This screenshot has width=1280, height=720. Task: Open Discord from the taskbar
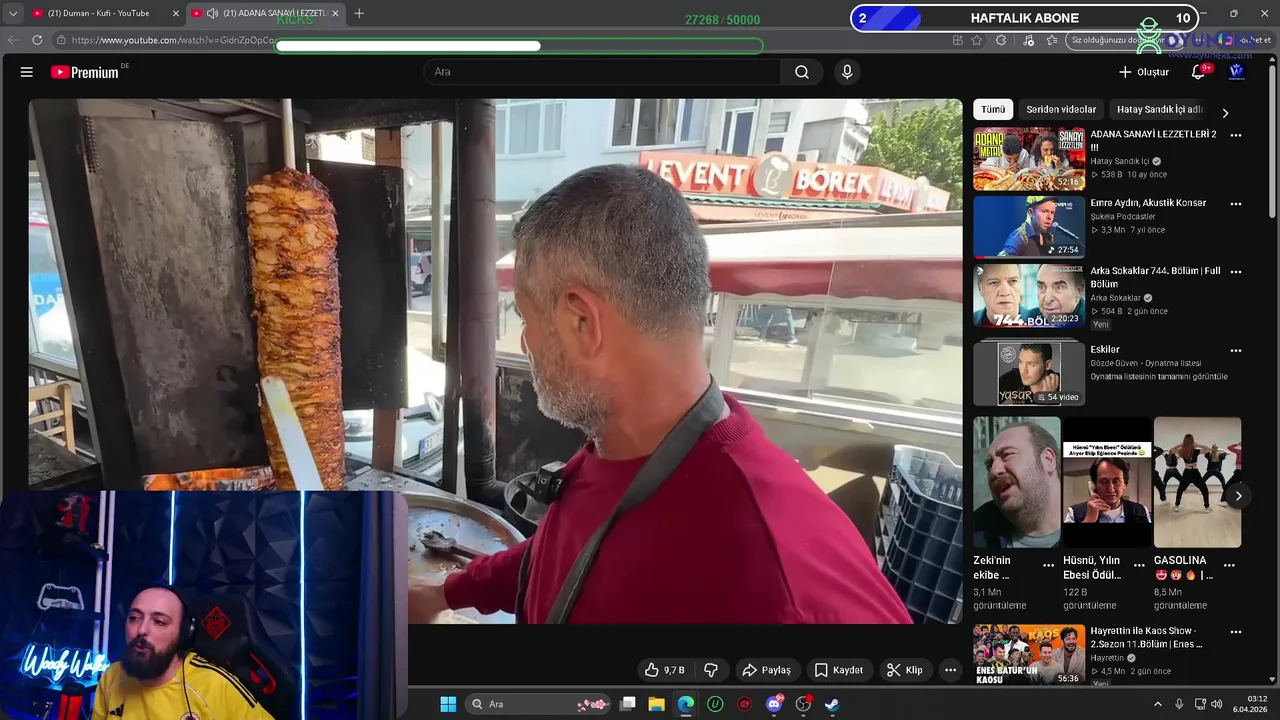774,704
